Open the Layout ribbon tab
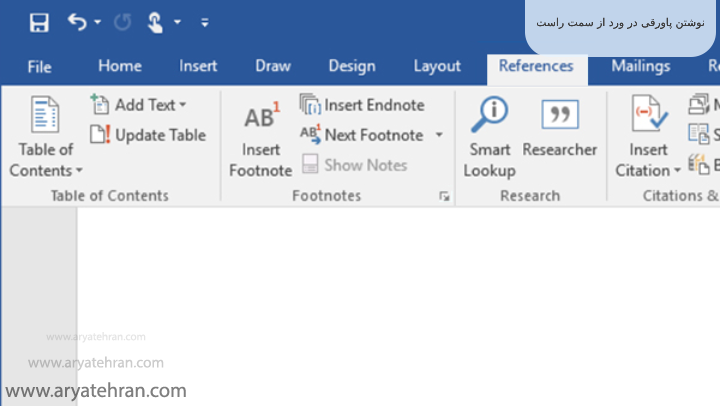 [x=437, y=66]
